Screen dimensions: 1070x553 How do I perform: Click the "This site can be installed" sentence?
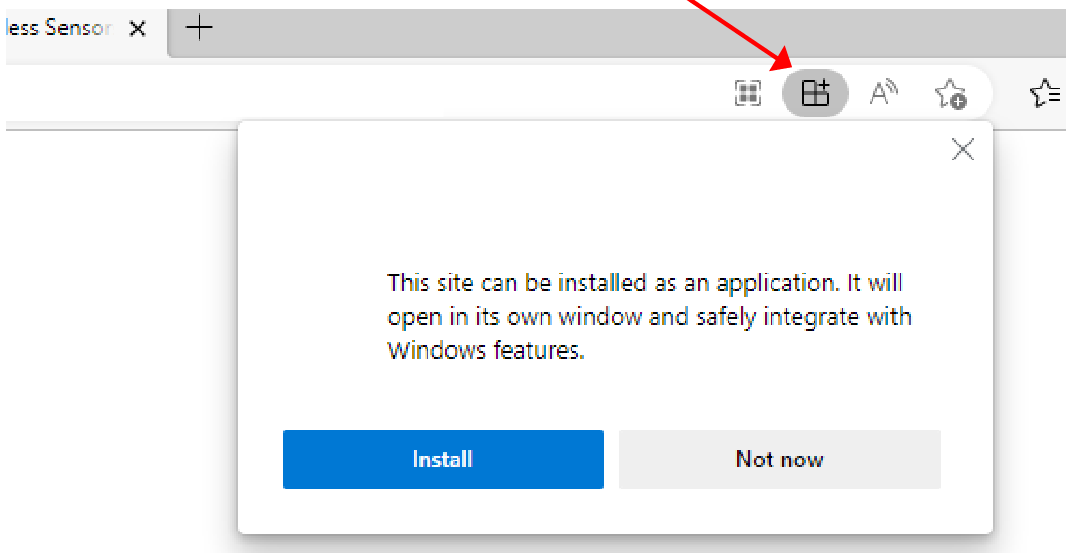(644, 283)
